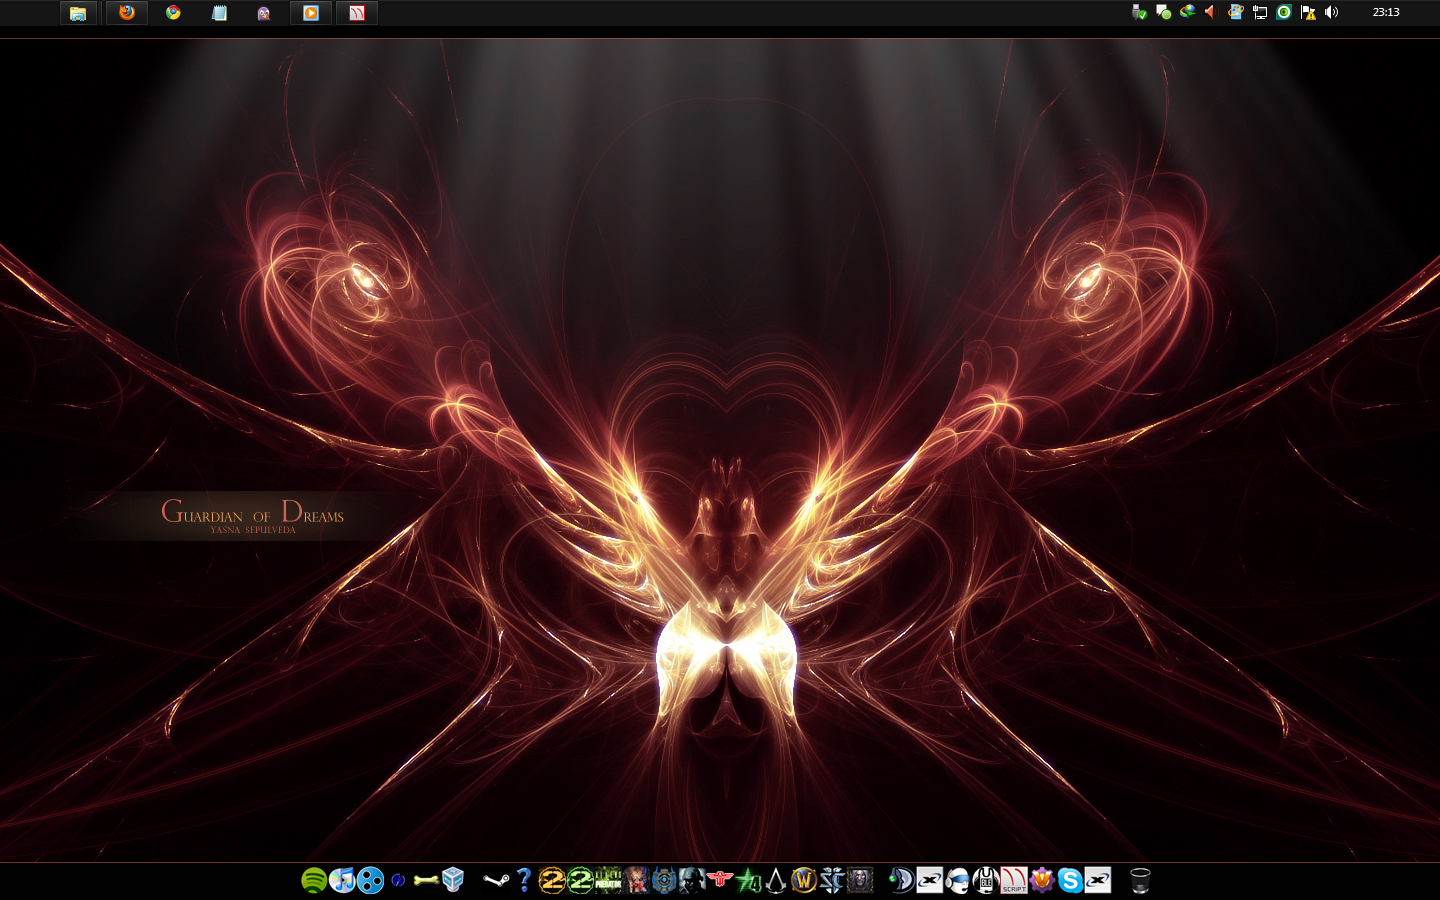Open Spotify from the dock
The height and width of the screenshot is (900, 1440).
click(314, 880)
